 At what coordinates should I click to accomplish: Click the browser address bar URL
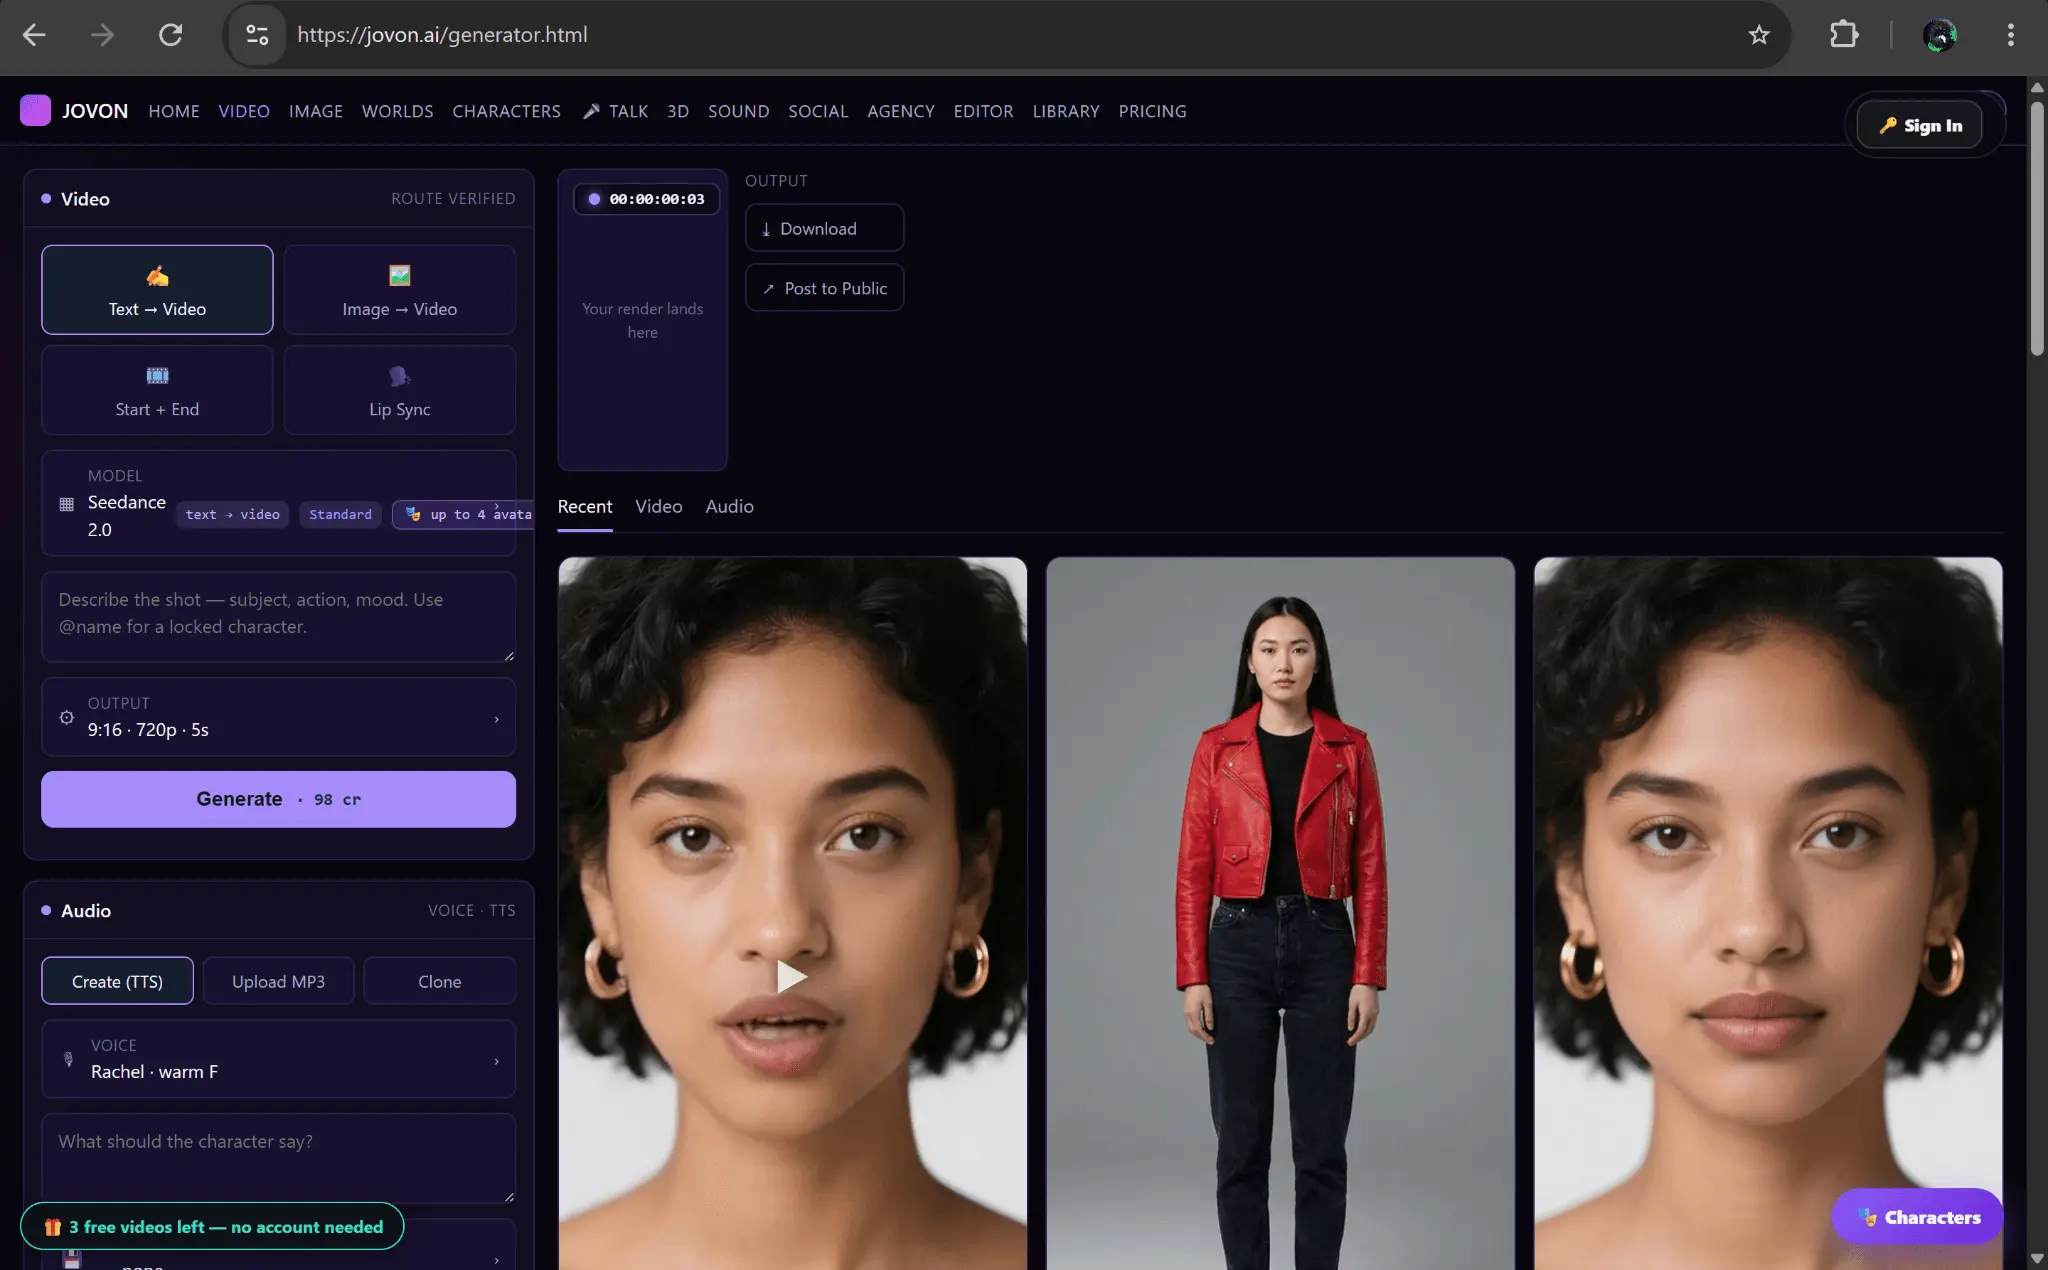pyautogui.click(x=442, y=35)
